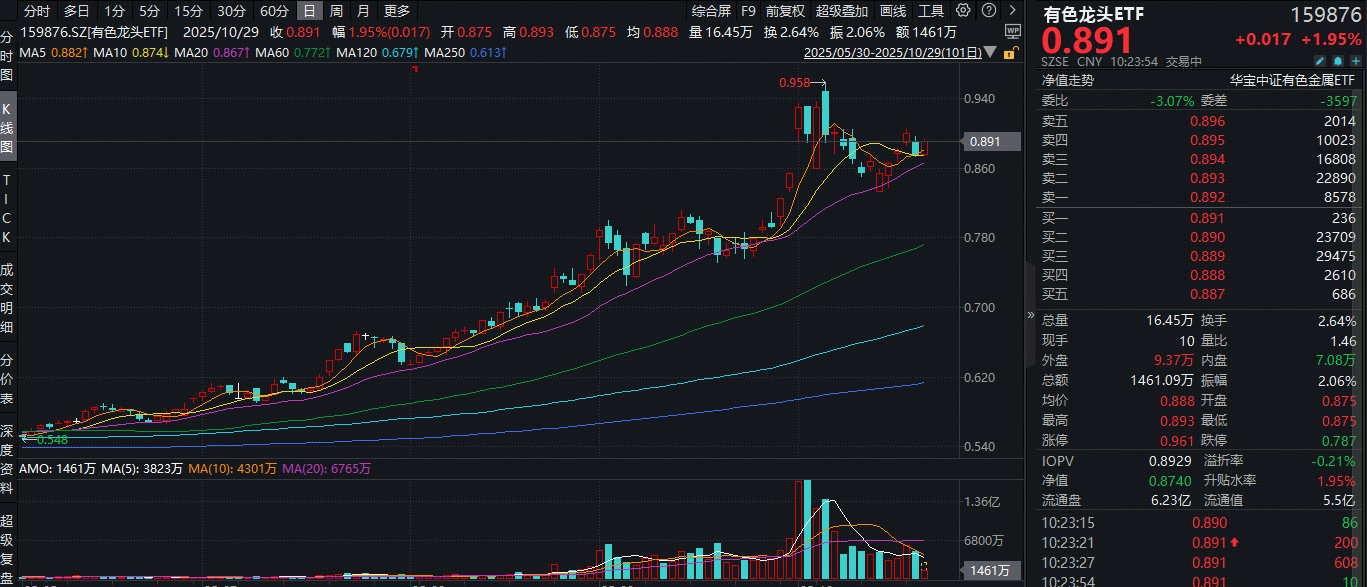Click the pencil annotation icon
Image resolution: width=1367 pixels, height=587 pixels.
point(1320,61)
